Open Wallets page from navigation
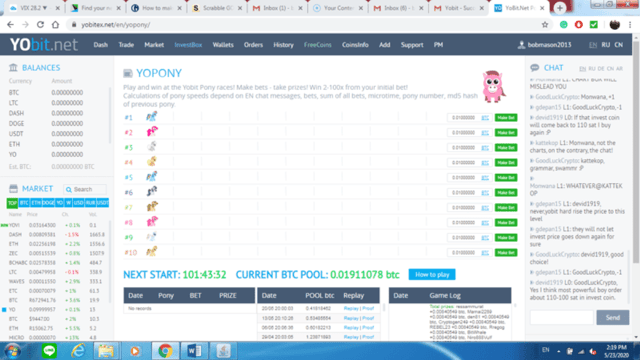The width and height of the screenshot is (640, 360). click(x=223, y=45)
